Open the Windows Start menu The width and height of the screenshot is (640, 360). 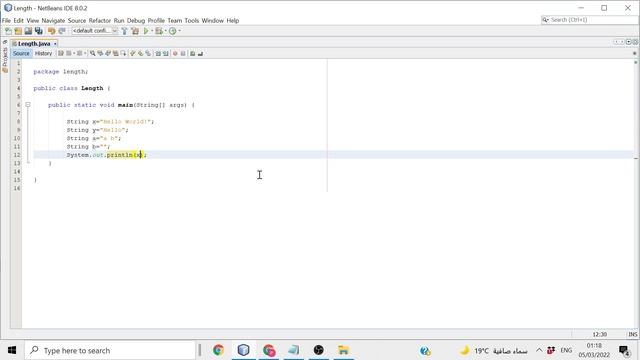(x=12, y=350)
